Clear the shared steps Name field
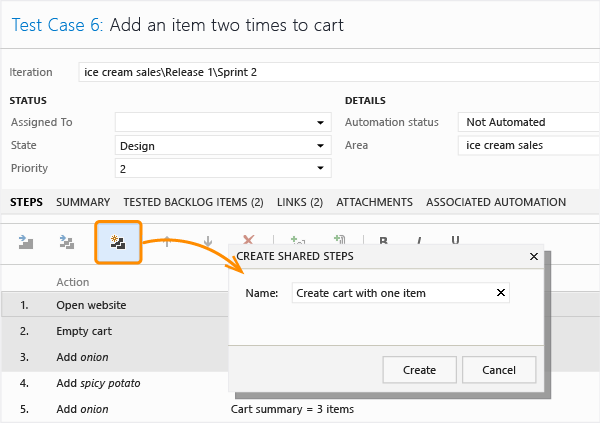The image size is (600, 423). coord(501,293)
